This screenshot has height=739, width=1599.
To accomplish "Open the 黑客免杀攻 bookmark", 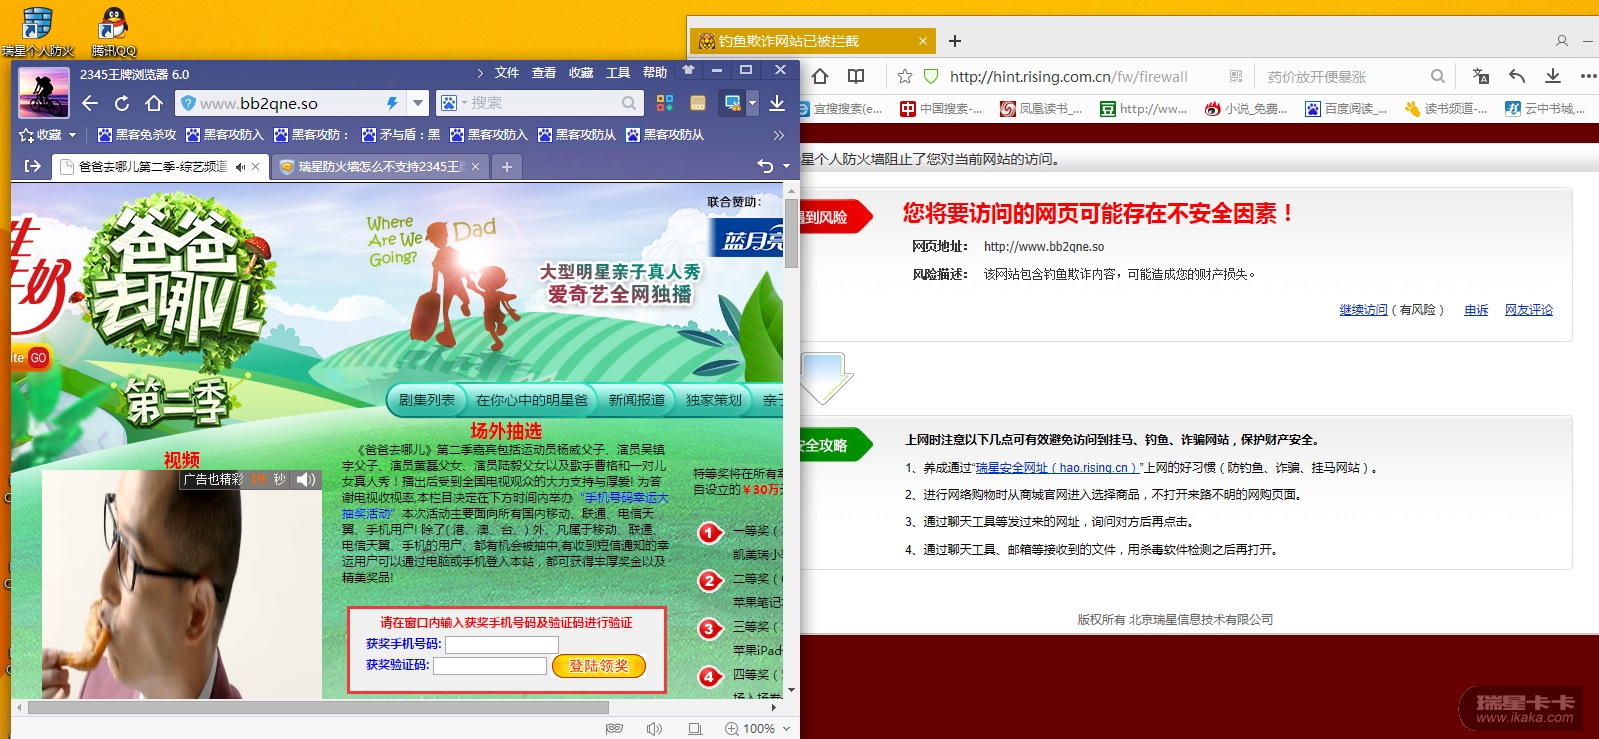I will [137, 135].
